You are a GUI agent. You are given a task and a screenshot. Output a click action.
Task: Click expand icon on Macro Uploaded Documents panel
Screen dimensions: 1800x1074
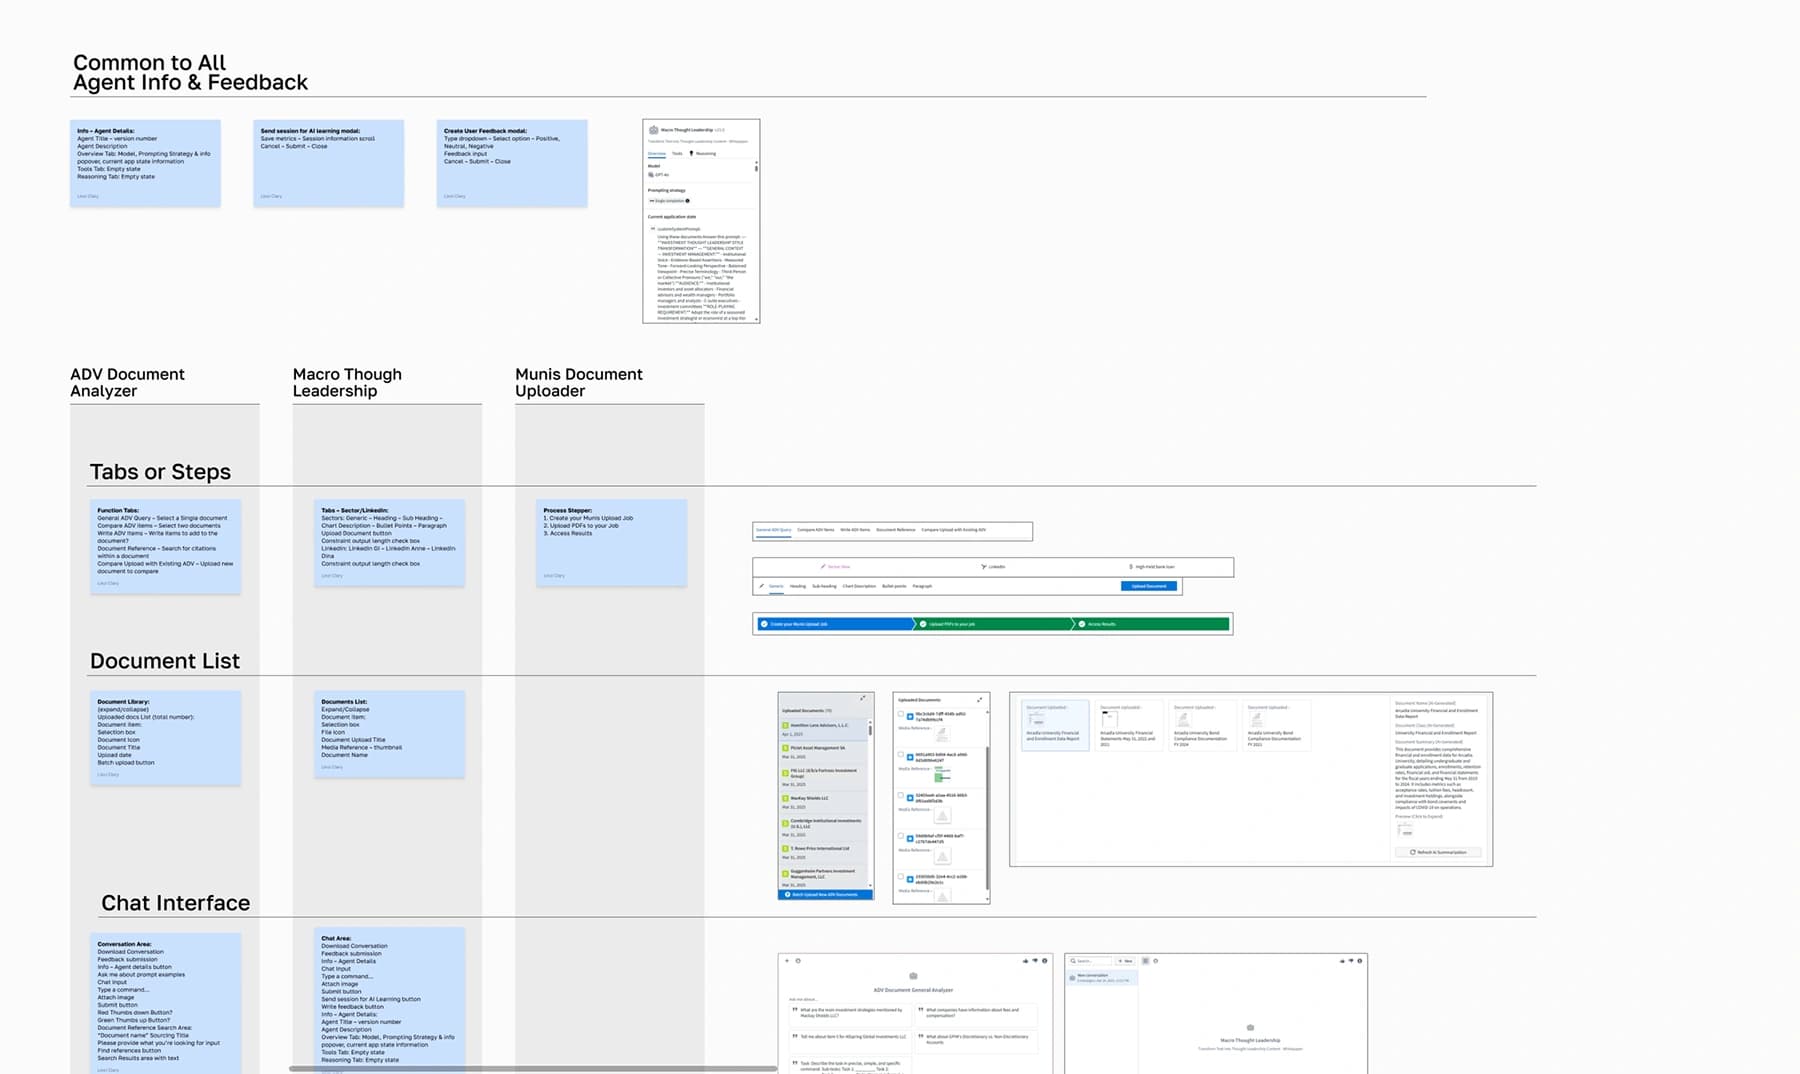[979, 700]
